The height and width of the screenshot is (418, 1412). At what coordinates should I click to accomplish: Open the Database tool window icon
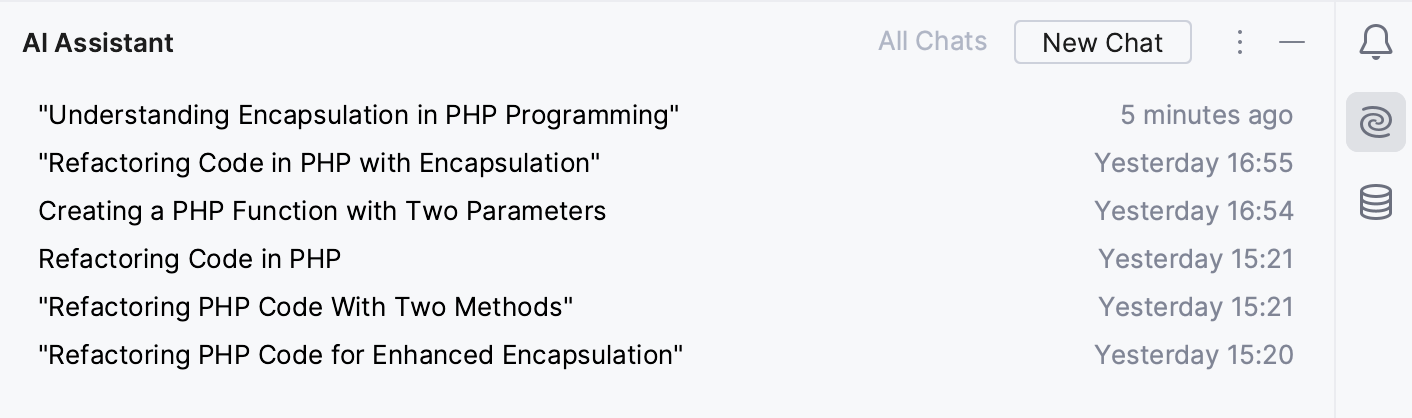pos(1376,202)
